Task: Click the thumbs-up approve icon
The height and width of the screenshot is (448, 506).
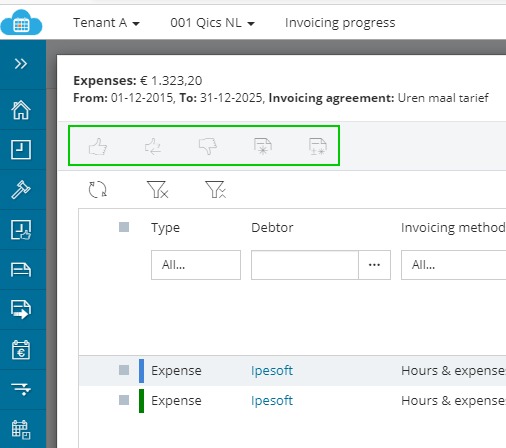Action: [98, 146]
